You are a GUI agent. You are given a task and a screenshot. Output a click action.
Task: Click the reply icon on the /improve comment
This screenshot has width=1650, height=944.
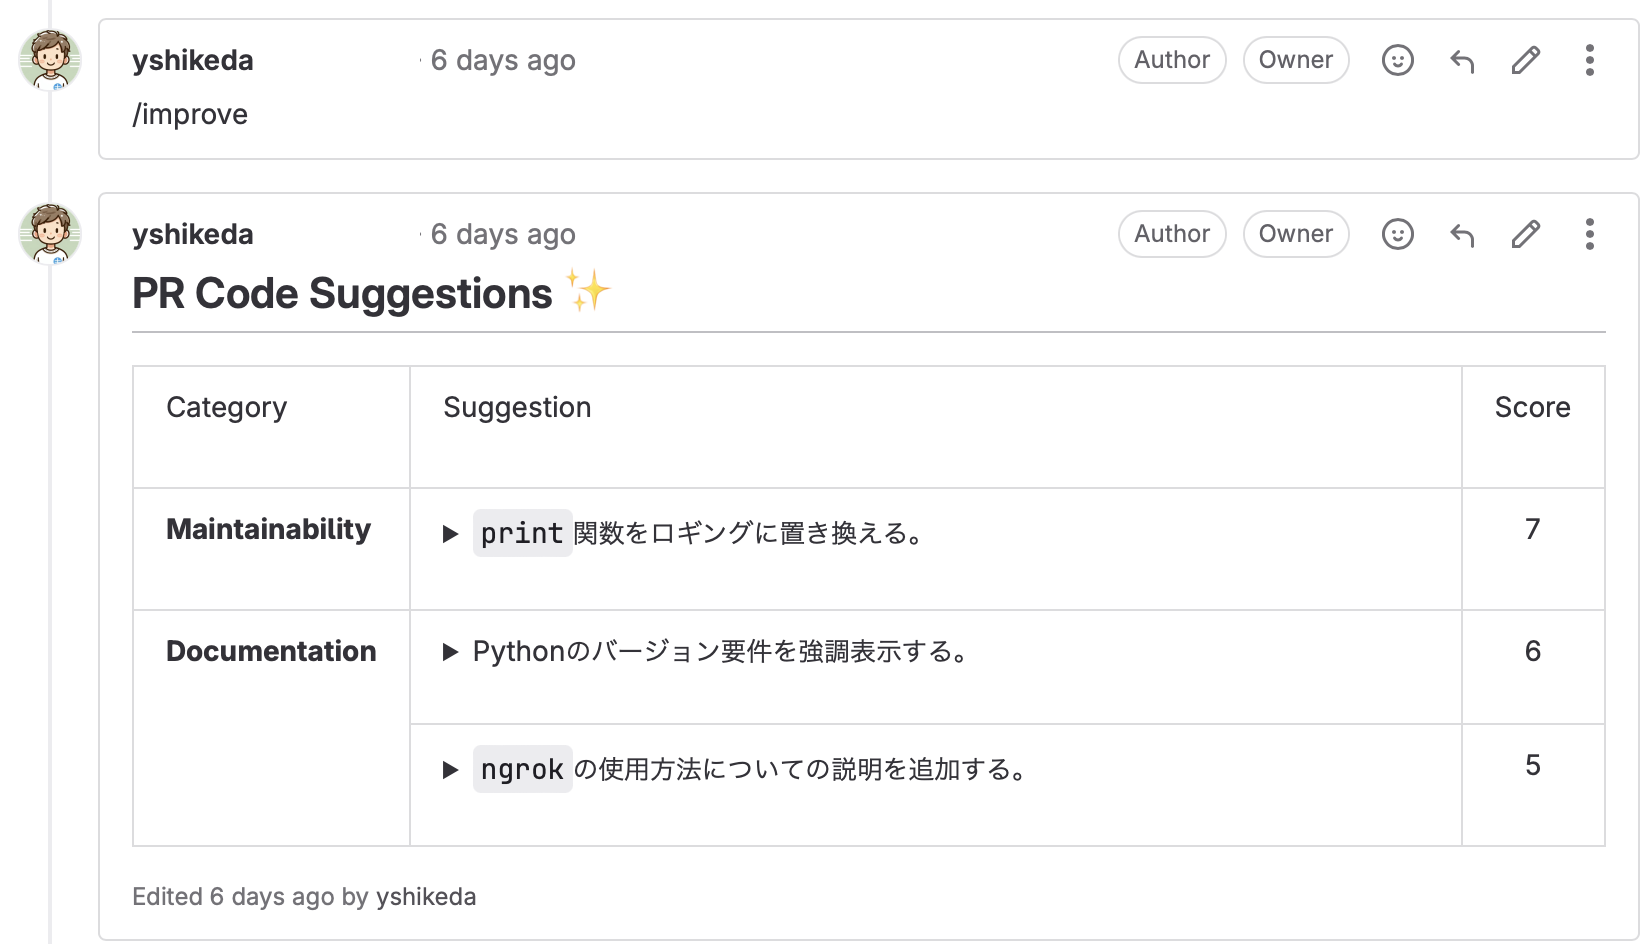coord(1461,60)
